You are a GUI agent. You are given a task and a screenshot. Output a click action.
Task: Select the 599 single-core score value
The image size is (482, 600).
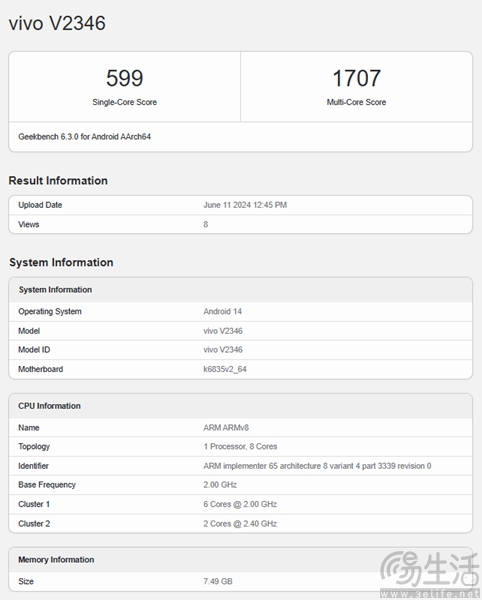(x=125, y=78)
